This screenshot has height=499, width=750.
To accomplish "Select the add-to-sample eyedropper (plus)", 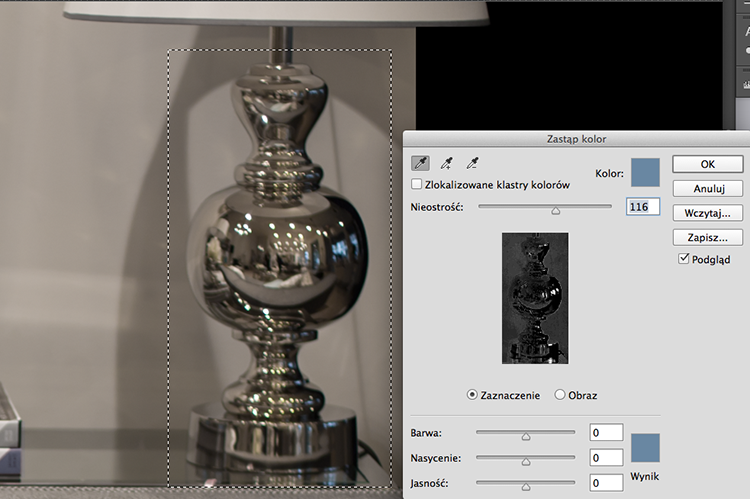I will [x=446, y=164].
